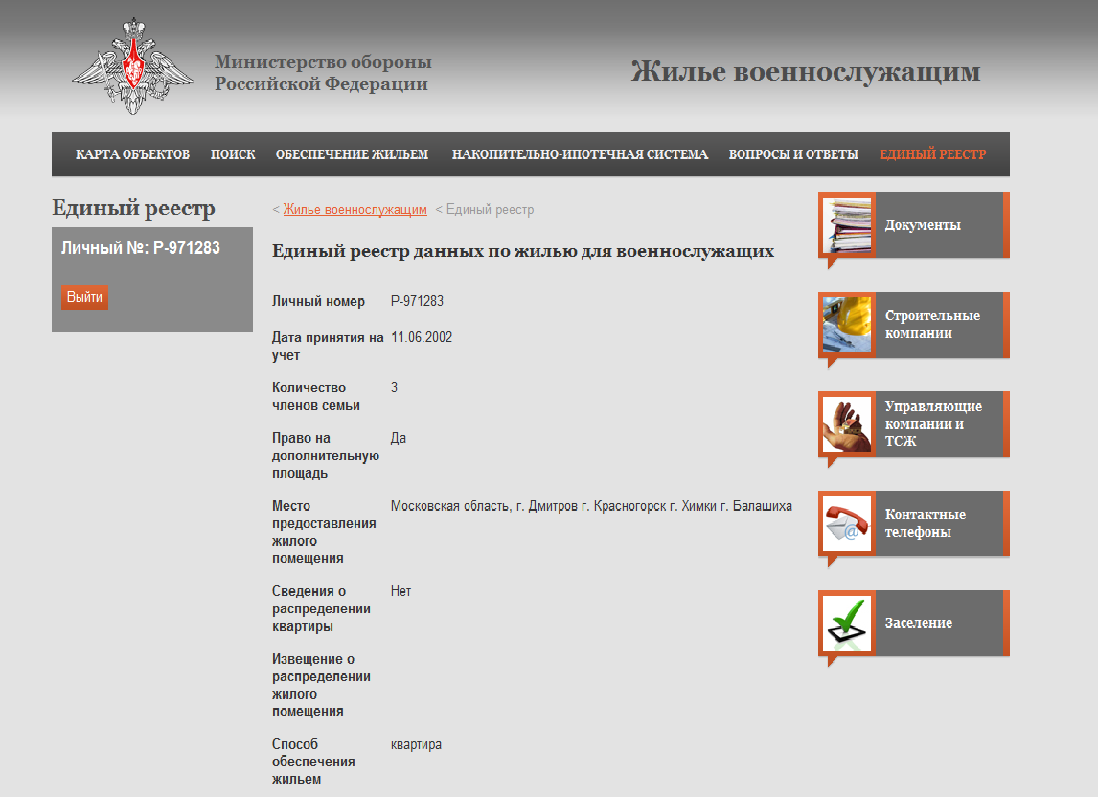Open Строительные компании sidebar label

click(932, 324)
